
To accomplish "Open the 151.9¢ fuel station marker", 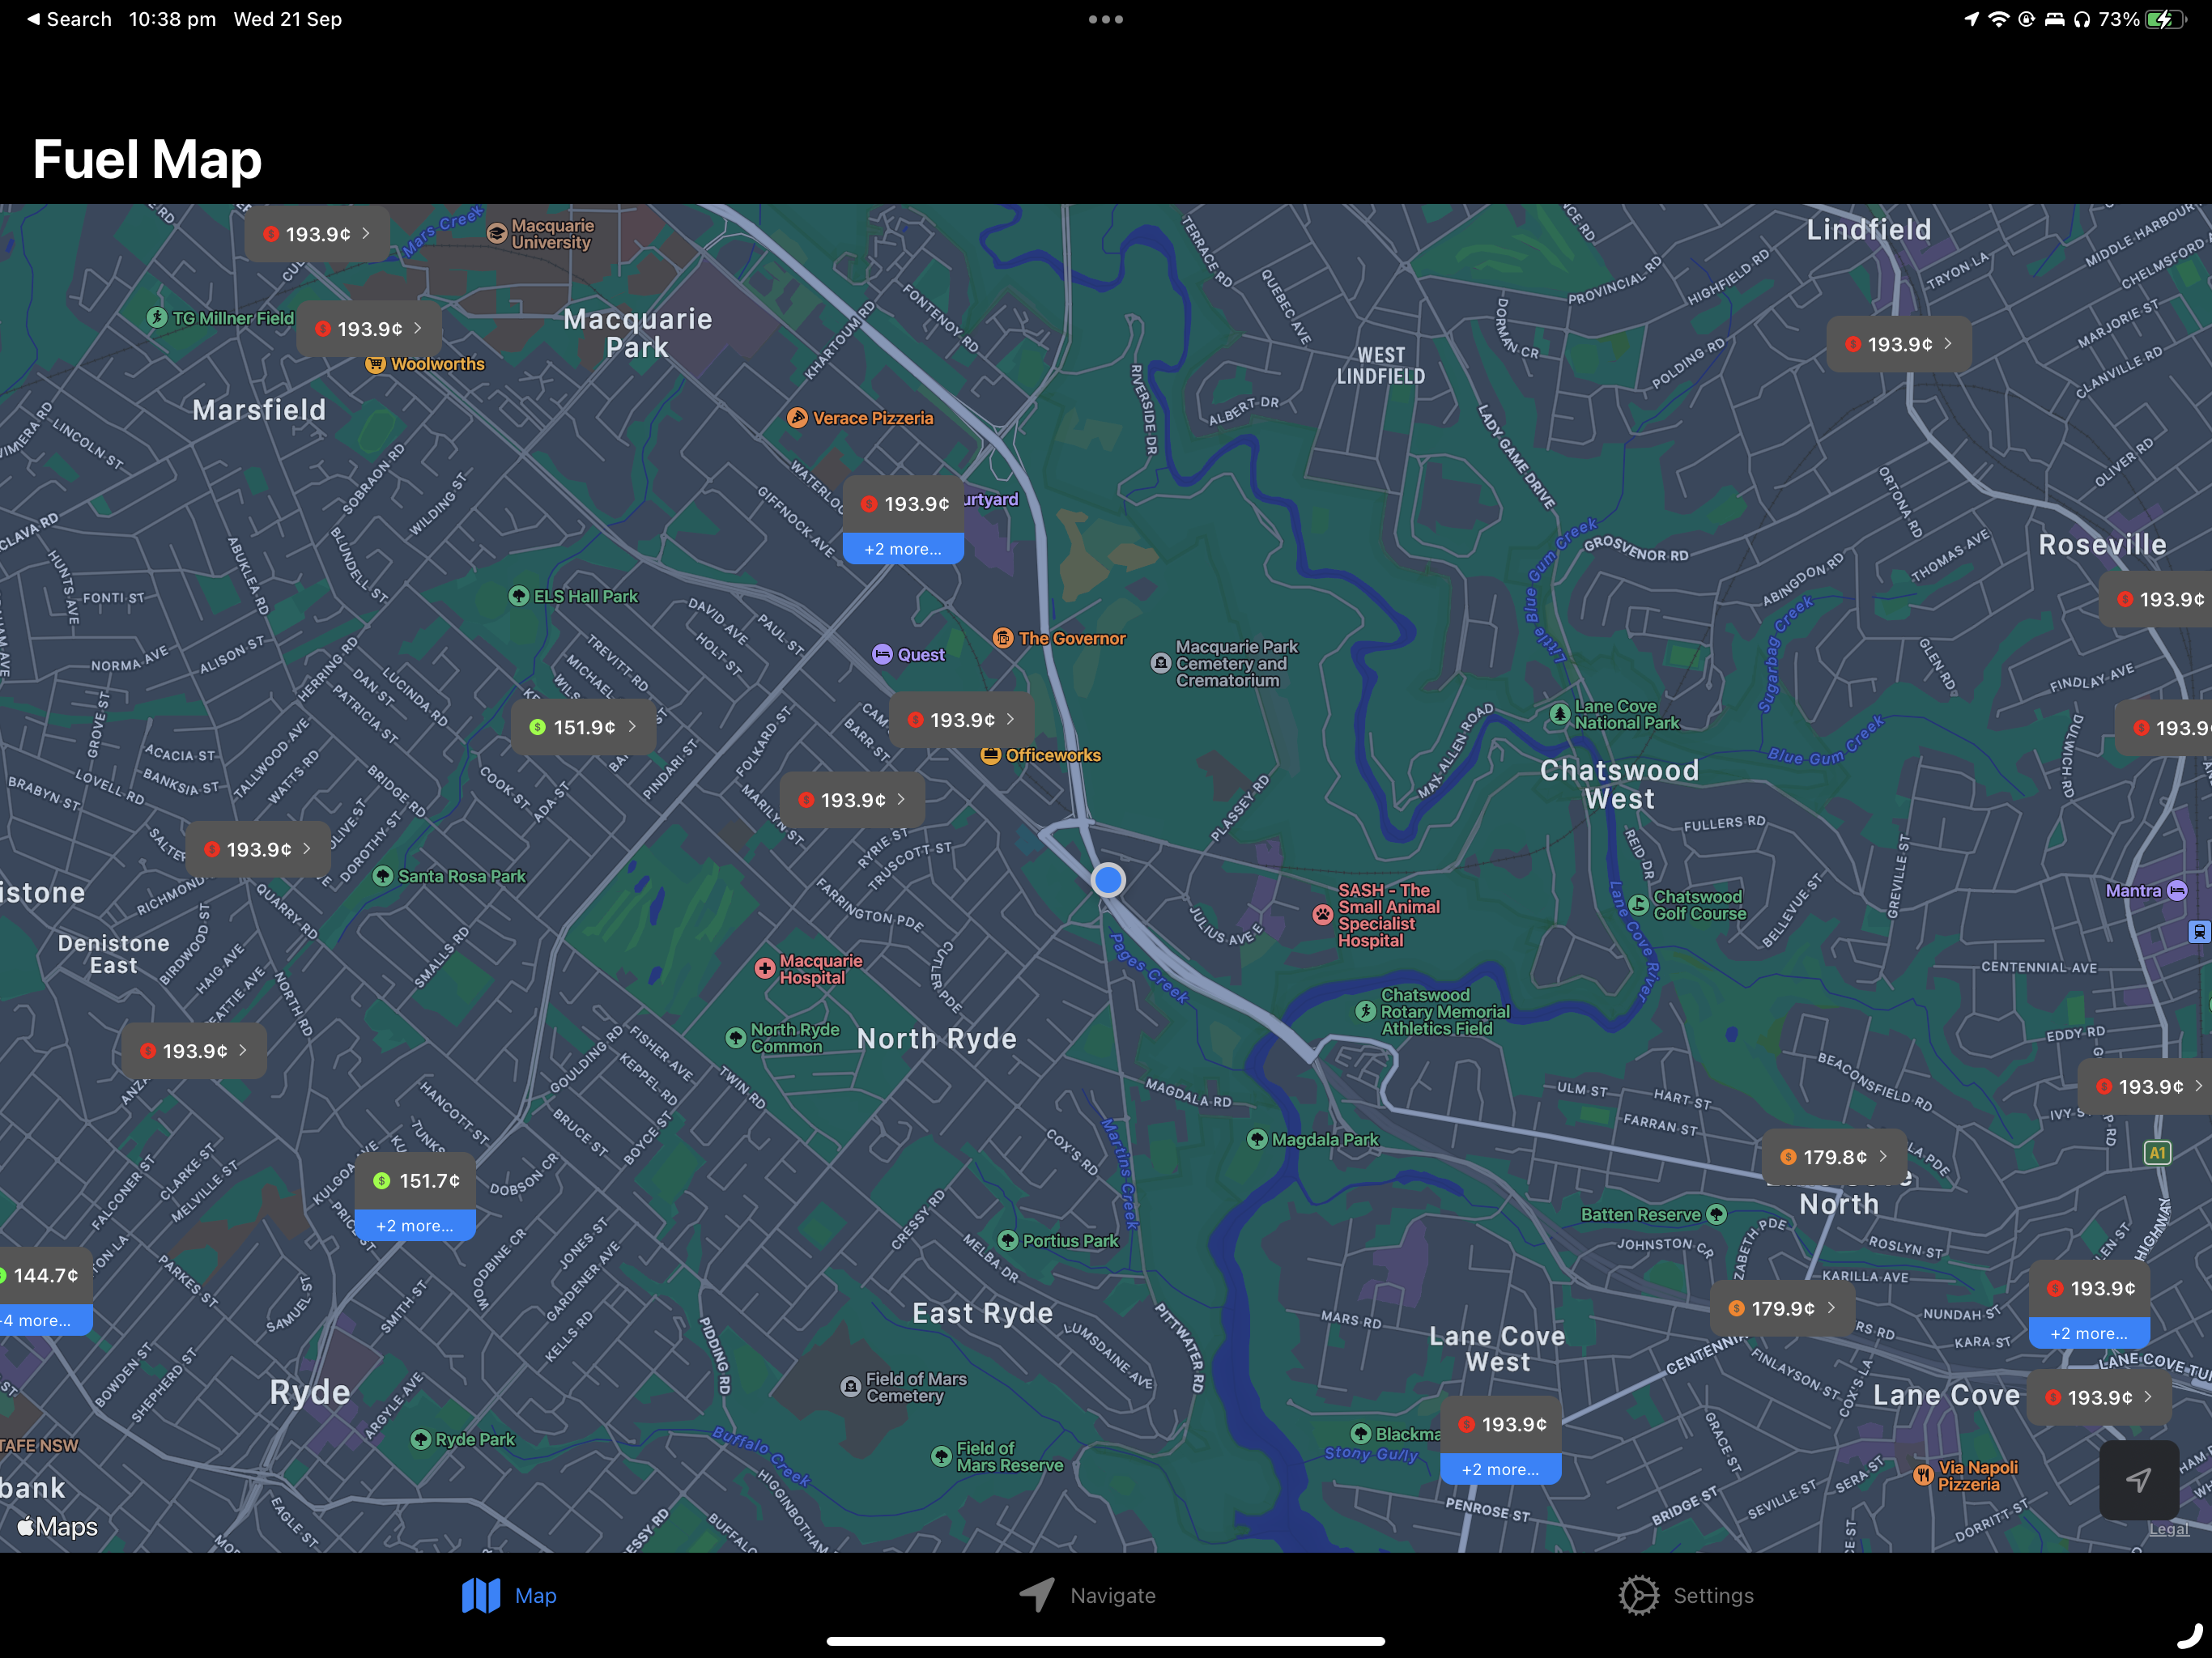I will pos(584,727).
